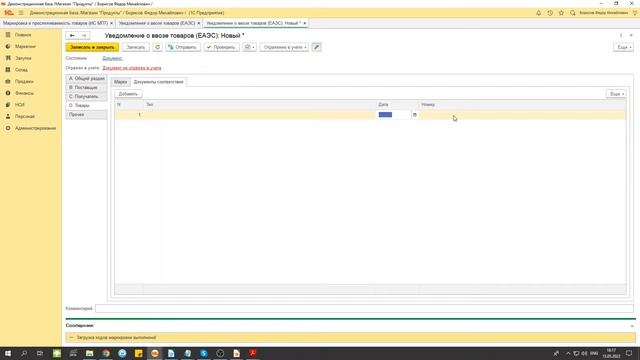The width and height of the screenshot is (640, 360).
Task: Switch to the saved Уведомление о ввозе товаров tab
Action: tap(157, 23)
